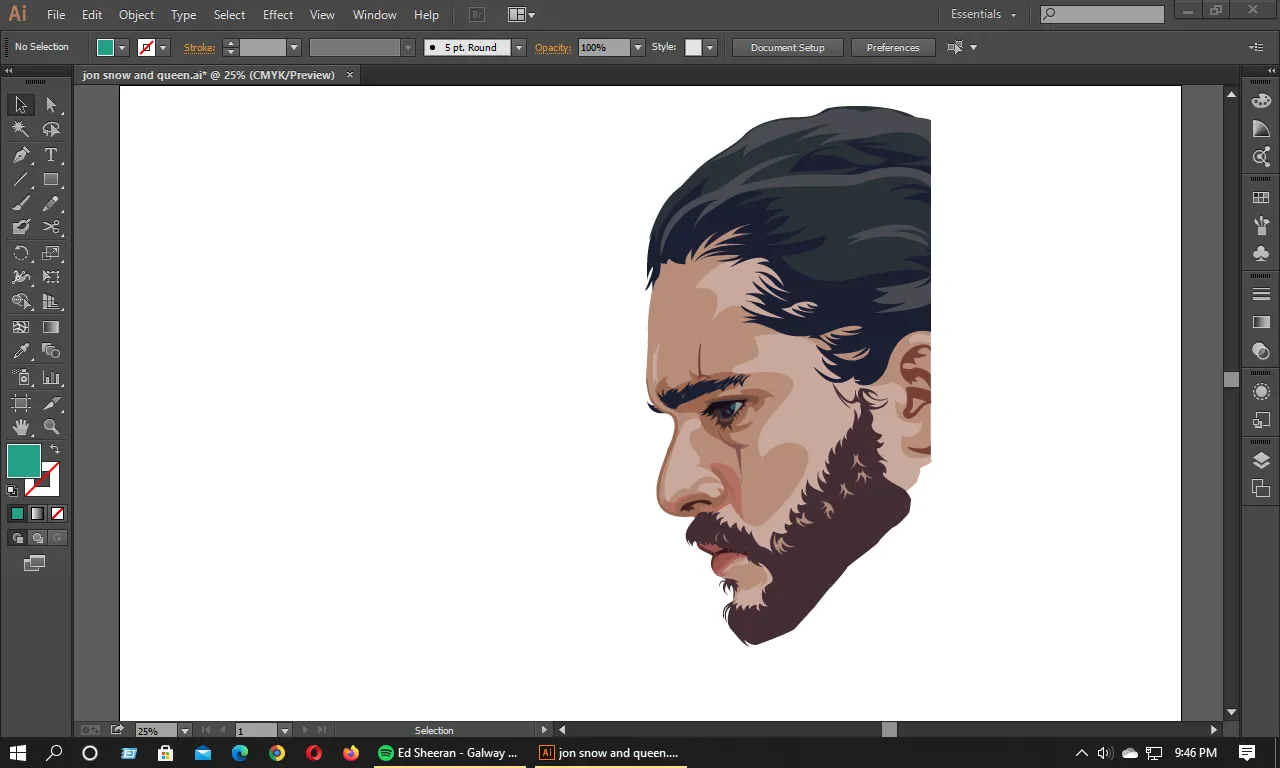Select the Symbol Sprayer tool
This screenshot has width=1280, height=768.
(20, 378)
